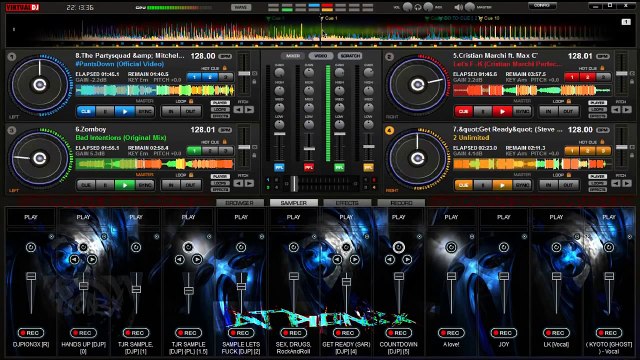Click the JOY sample round loop knob

pyautogui.click(x=504, y=247)
